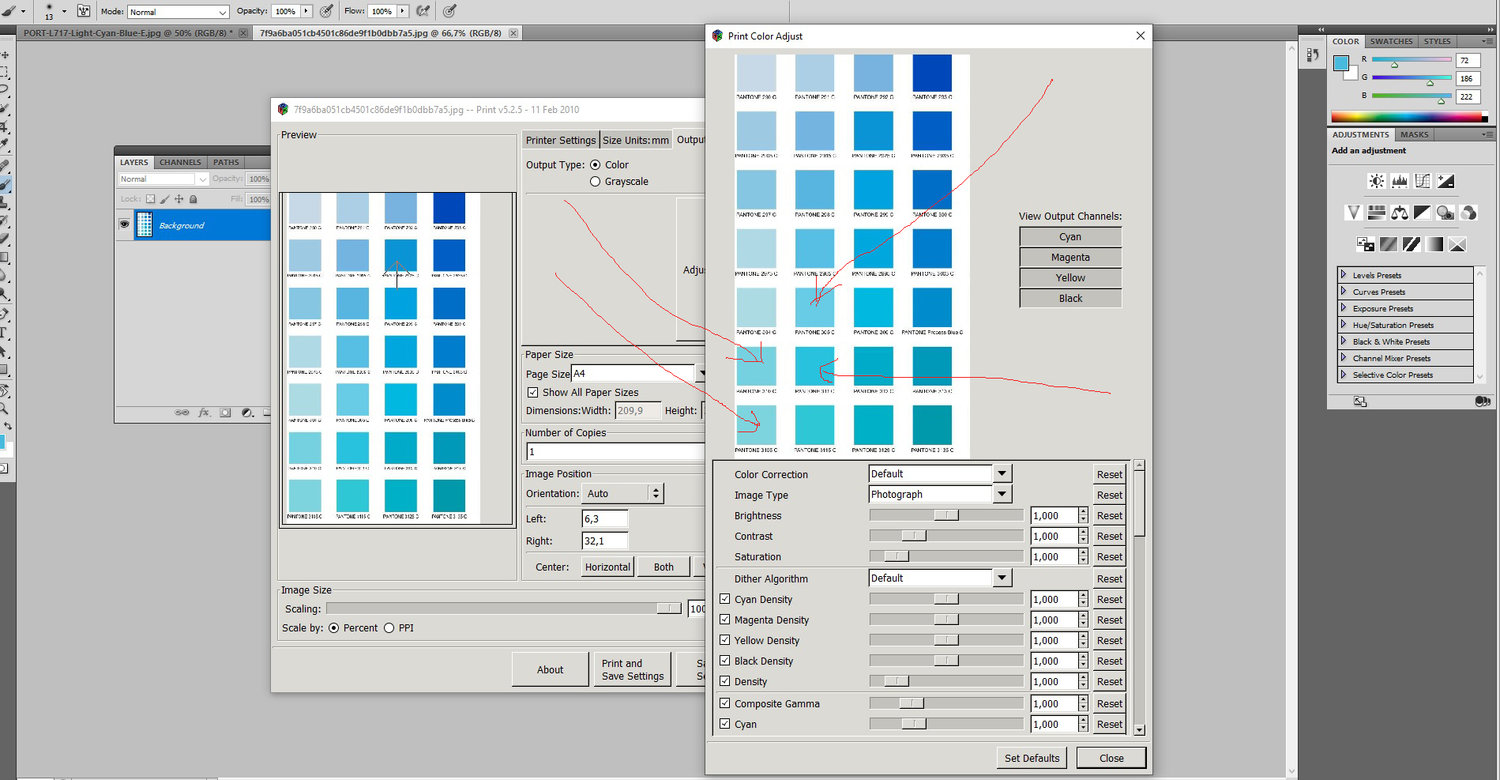Add a Black & White adjustment
Screen dimensions: 1500x780
click(1422, 212)
